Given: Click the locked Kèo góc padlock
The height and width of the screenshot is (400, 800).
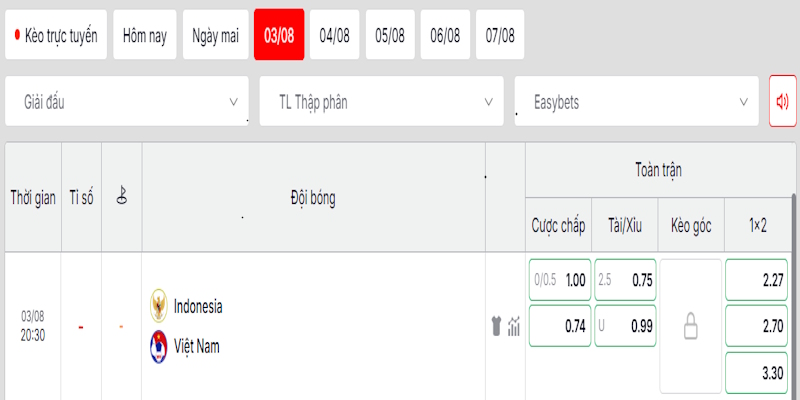Looking at the screenshot, I should pos(691,326).
